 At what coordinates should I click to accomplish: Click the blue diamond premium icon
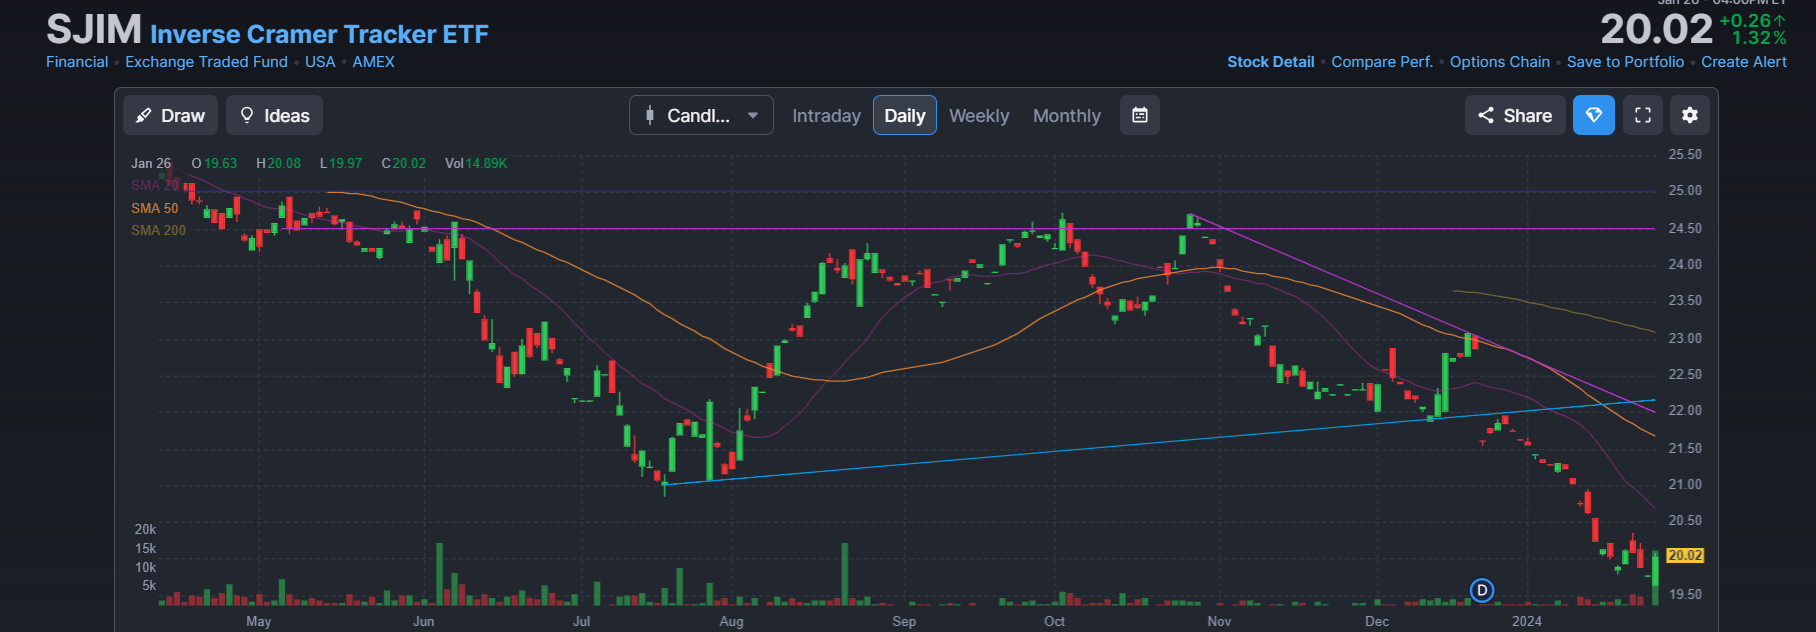1594,115
